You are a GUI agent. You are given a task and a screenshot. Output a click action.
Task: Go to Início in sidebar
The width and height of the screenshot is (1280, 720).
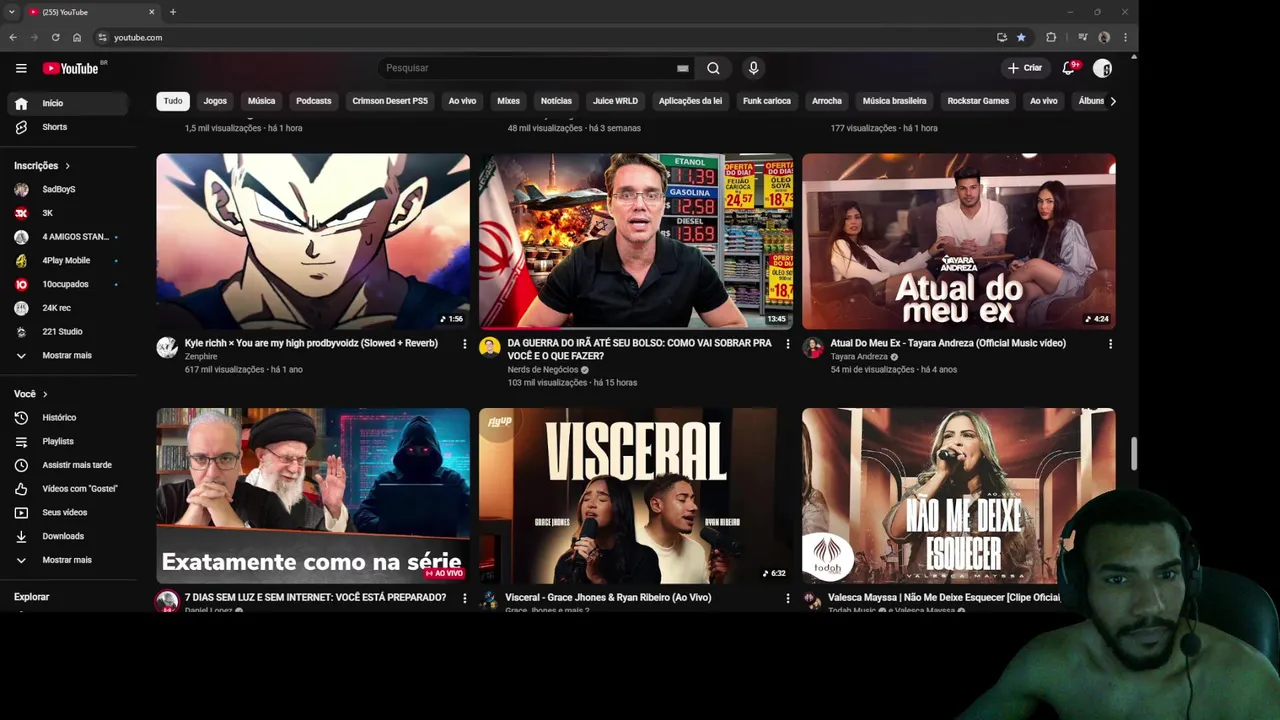pyautogui.click(x=66, y=103)
